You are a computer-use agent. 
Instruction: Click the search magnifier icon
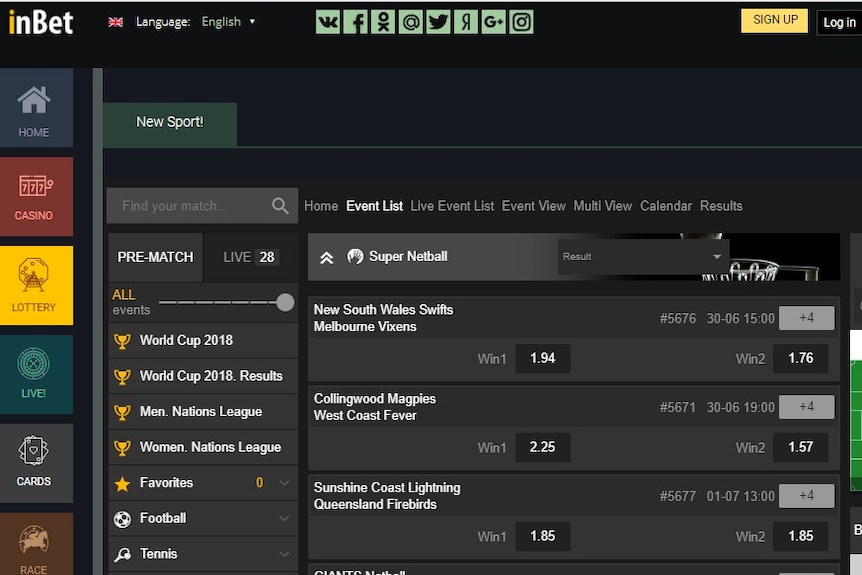pos(280,206)
